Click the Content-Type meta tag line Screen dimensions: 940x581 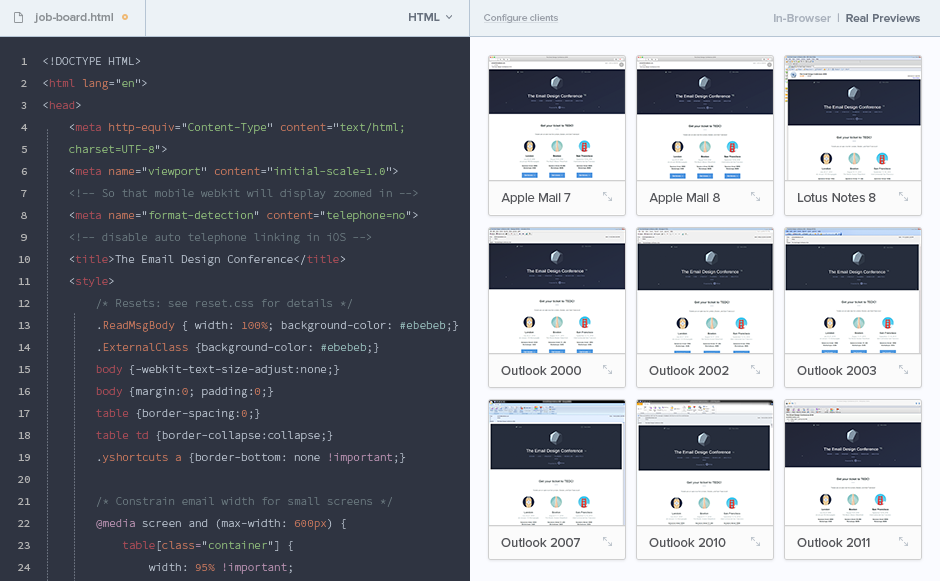click(x=237, y=127)
